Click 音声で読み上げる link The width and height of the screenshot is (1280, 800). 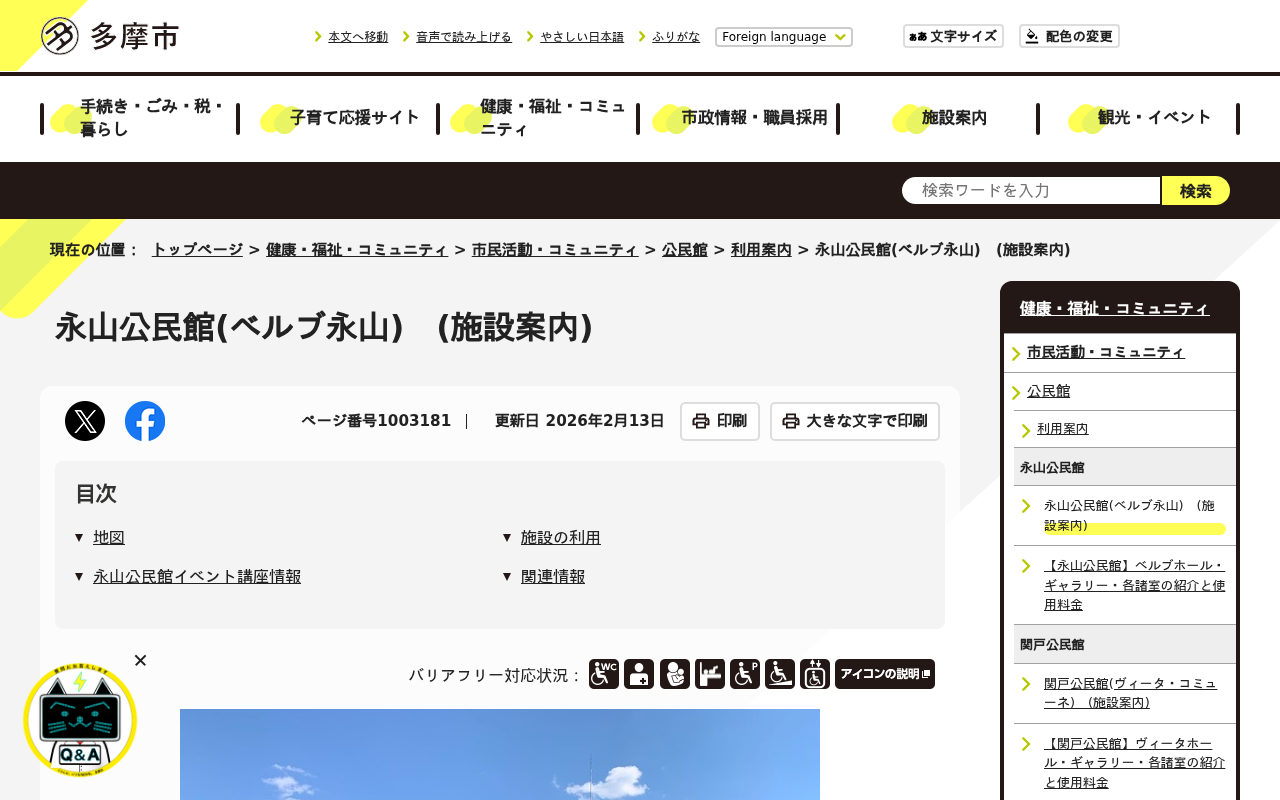(464, 37)
